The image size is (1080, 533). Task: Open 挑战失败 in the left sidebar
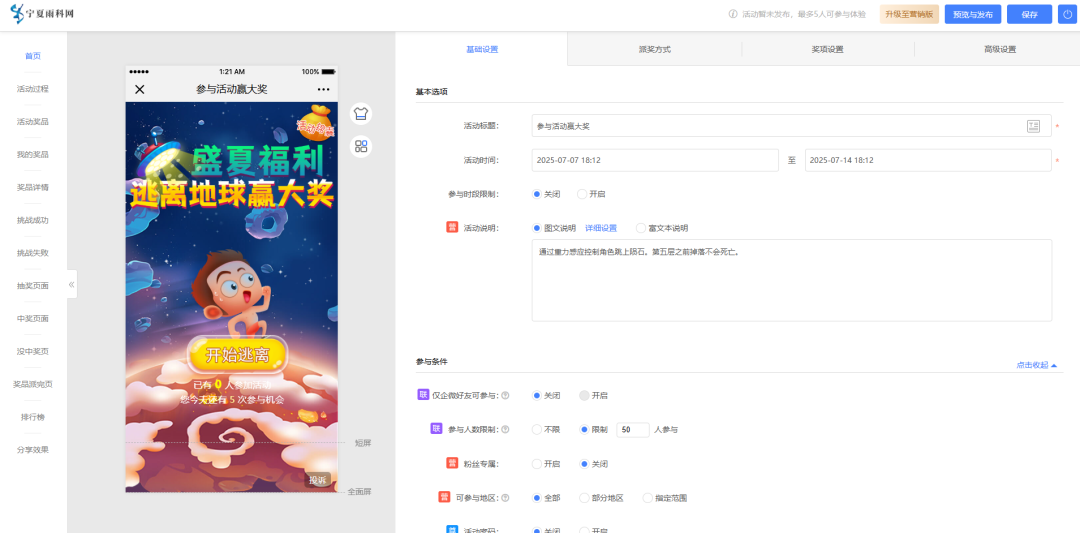click(x=33, y=253)
